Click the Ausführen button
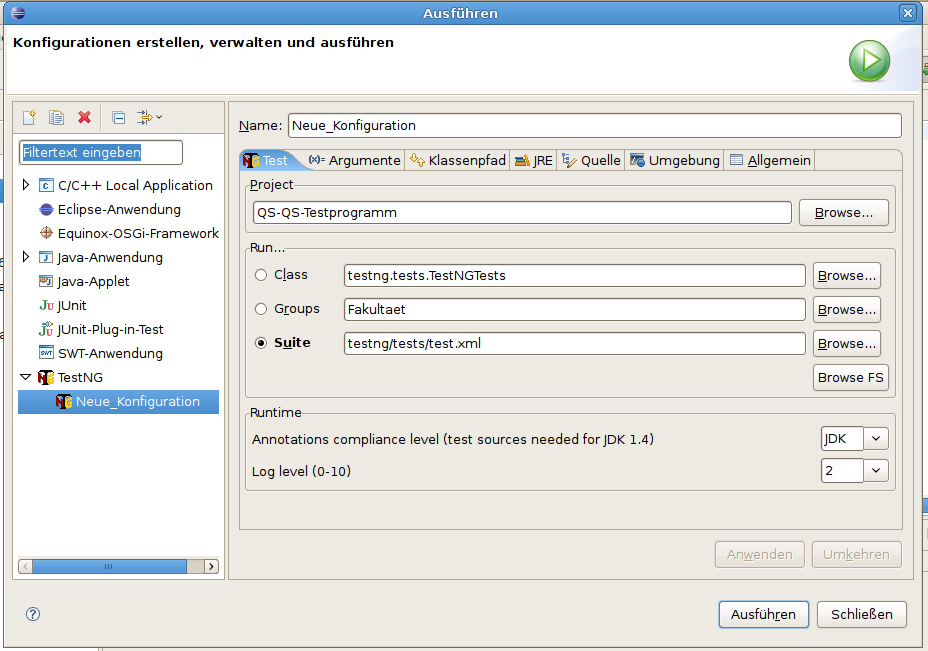 click(763, 614)
